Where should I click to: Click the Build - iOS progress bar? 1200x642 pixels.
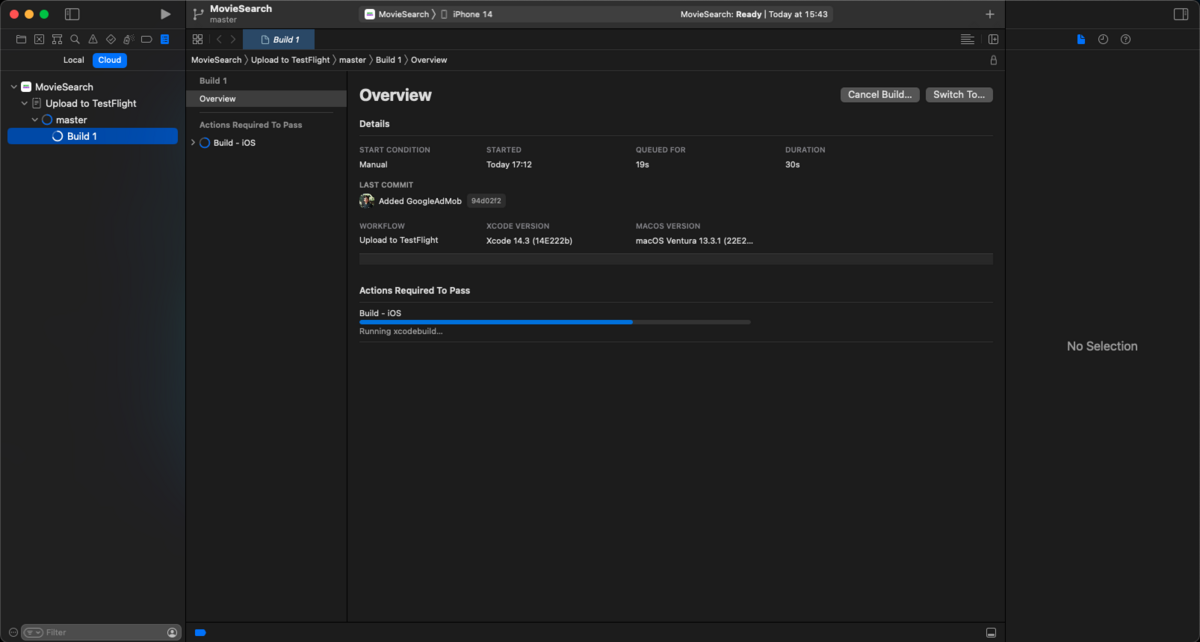[x=555, y=322]
